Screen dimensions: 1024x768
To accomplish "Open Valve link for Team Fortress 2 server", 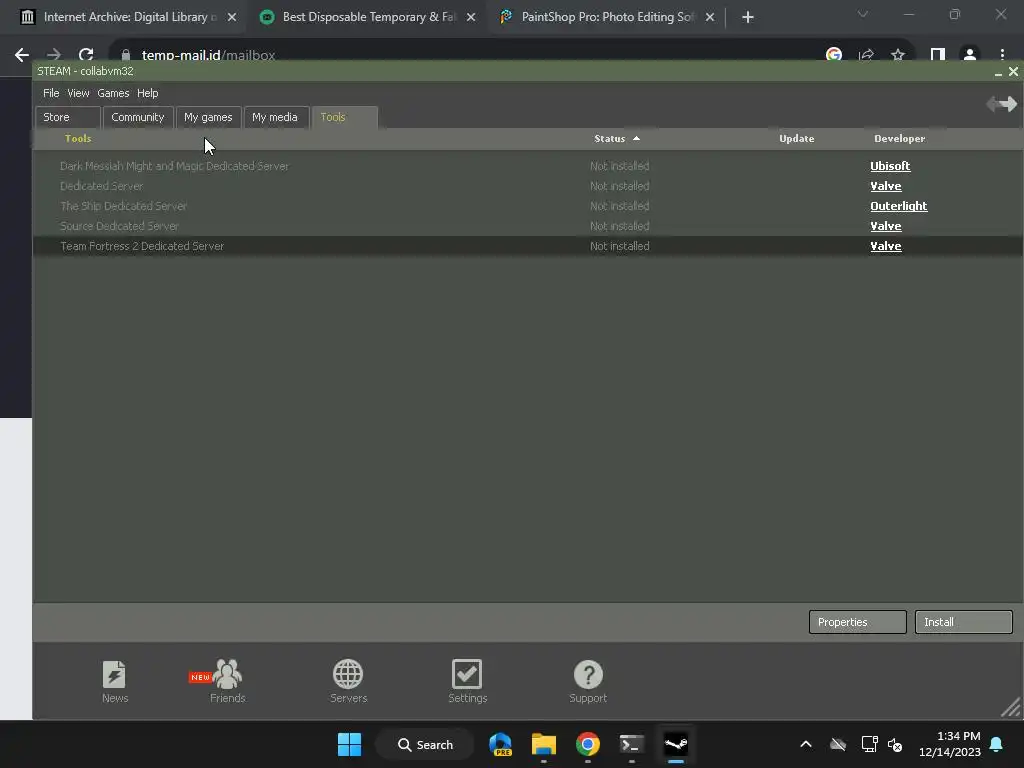I will (886, 246).
